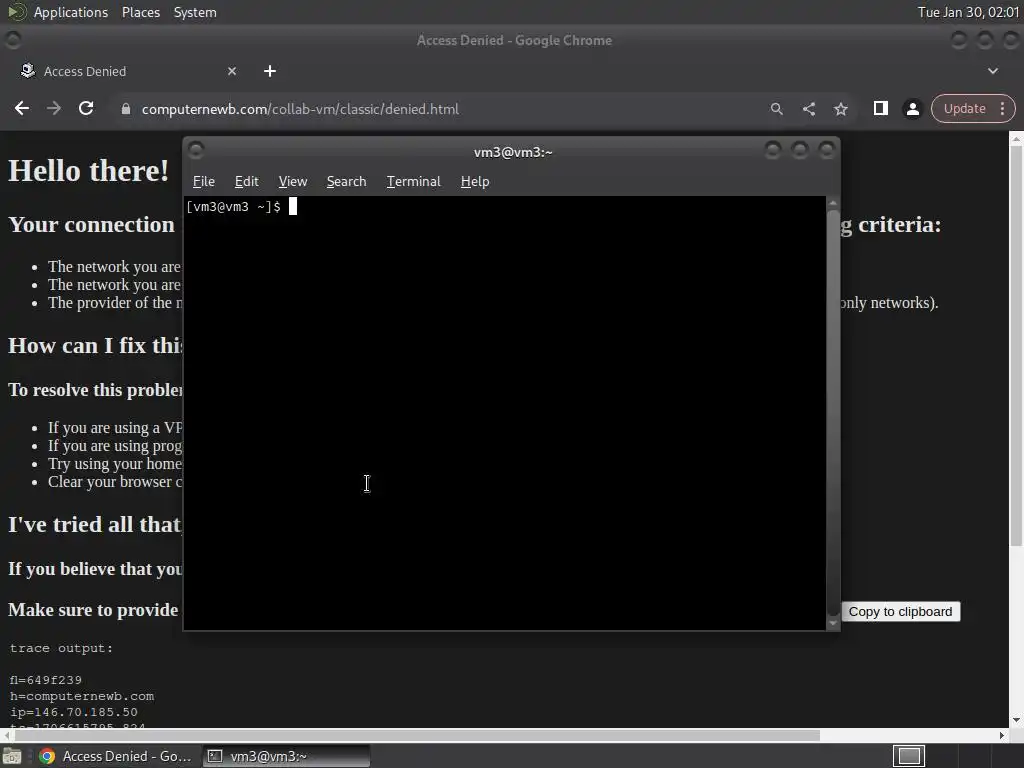Image resolution: width=1024 pixels, height=768 pixels.
Task: Open the Places menu in the top panel
Action: pyautogui.click(x=140, y=12)
